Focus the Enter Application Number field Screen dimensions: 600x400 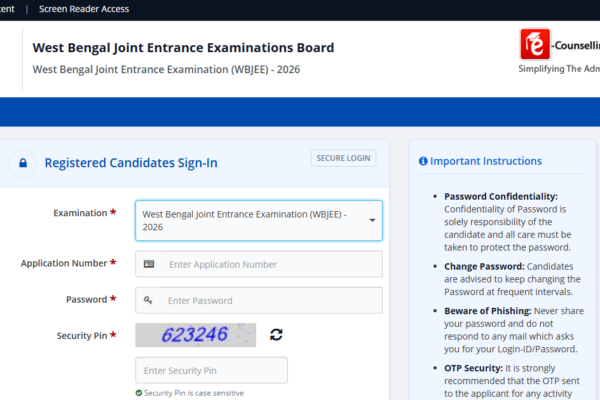pyautogui.click(x=270, y=264)
